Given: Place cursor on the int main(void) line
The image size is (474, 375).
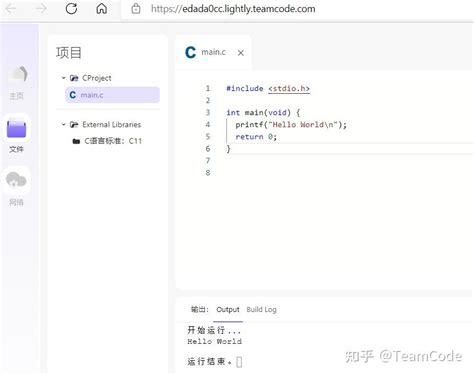Looking at the screenshot, I should pos(263,113).
